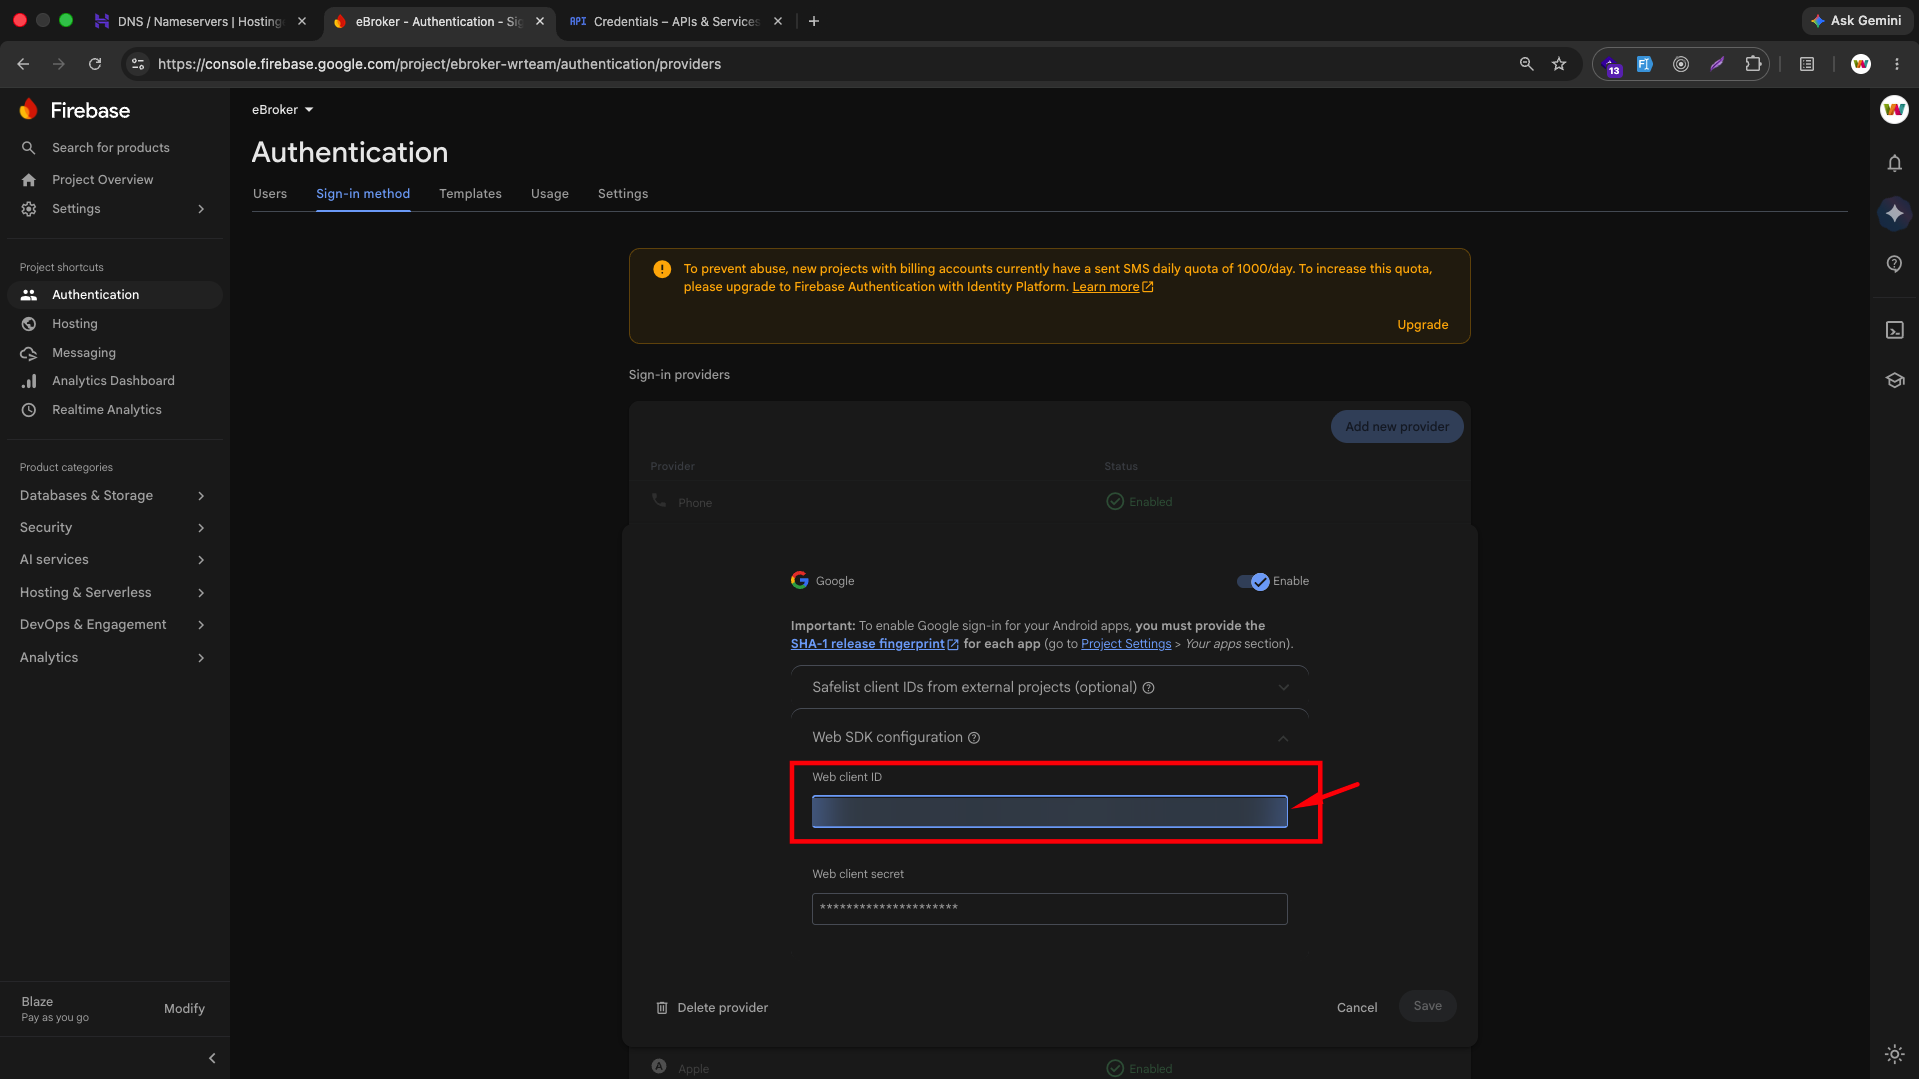Click the Web client ID field
The image size is (1919, 1079).
(x=1049, y=812)
